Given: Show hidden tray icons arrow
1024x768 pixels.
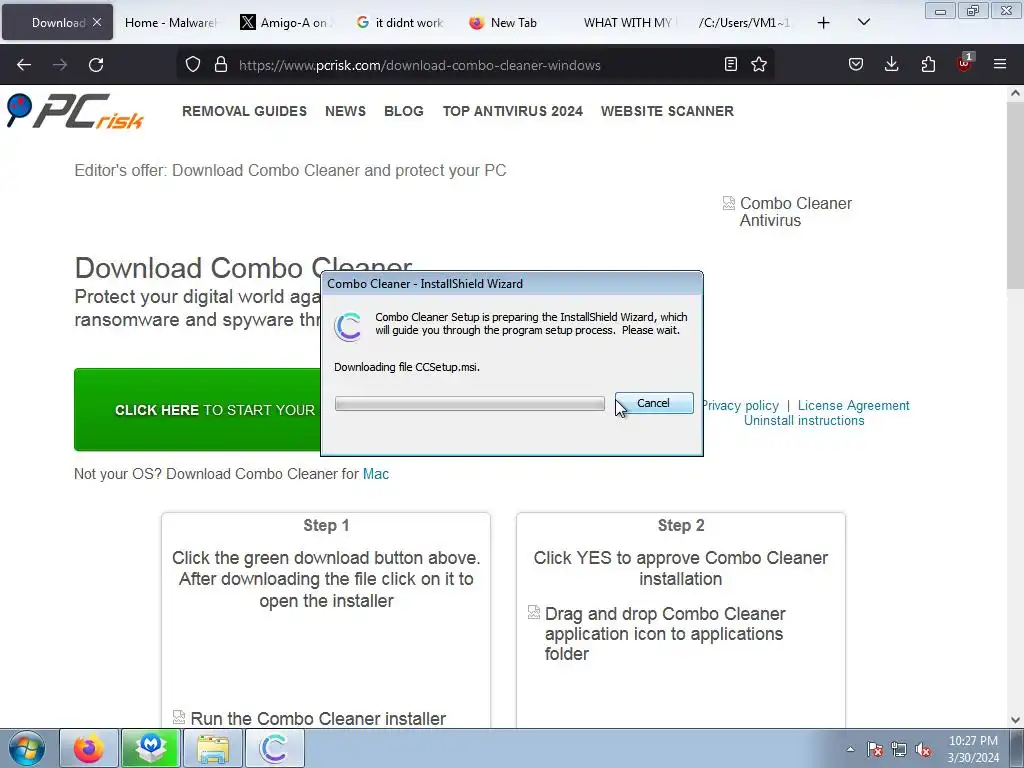Looking at the screenshot, I should click(x=850, y=749).
